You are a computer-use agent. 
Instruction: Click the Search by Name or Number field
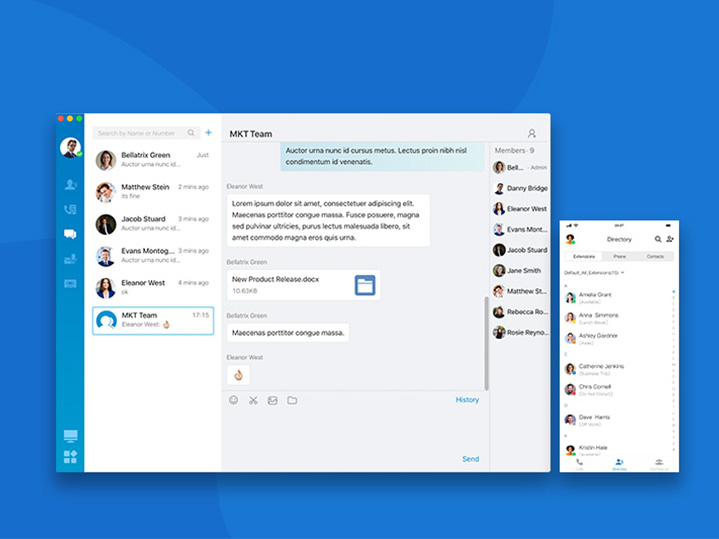pos(146,133)
